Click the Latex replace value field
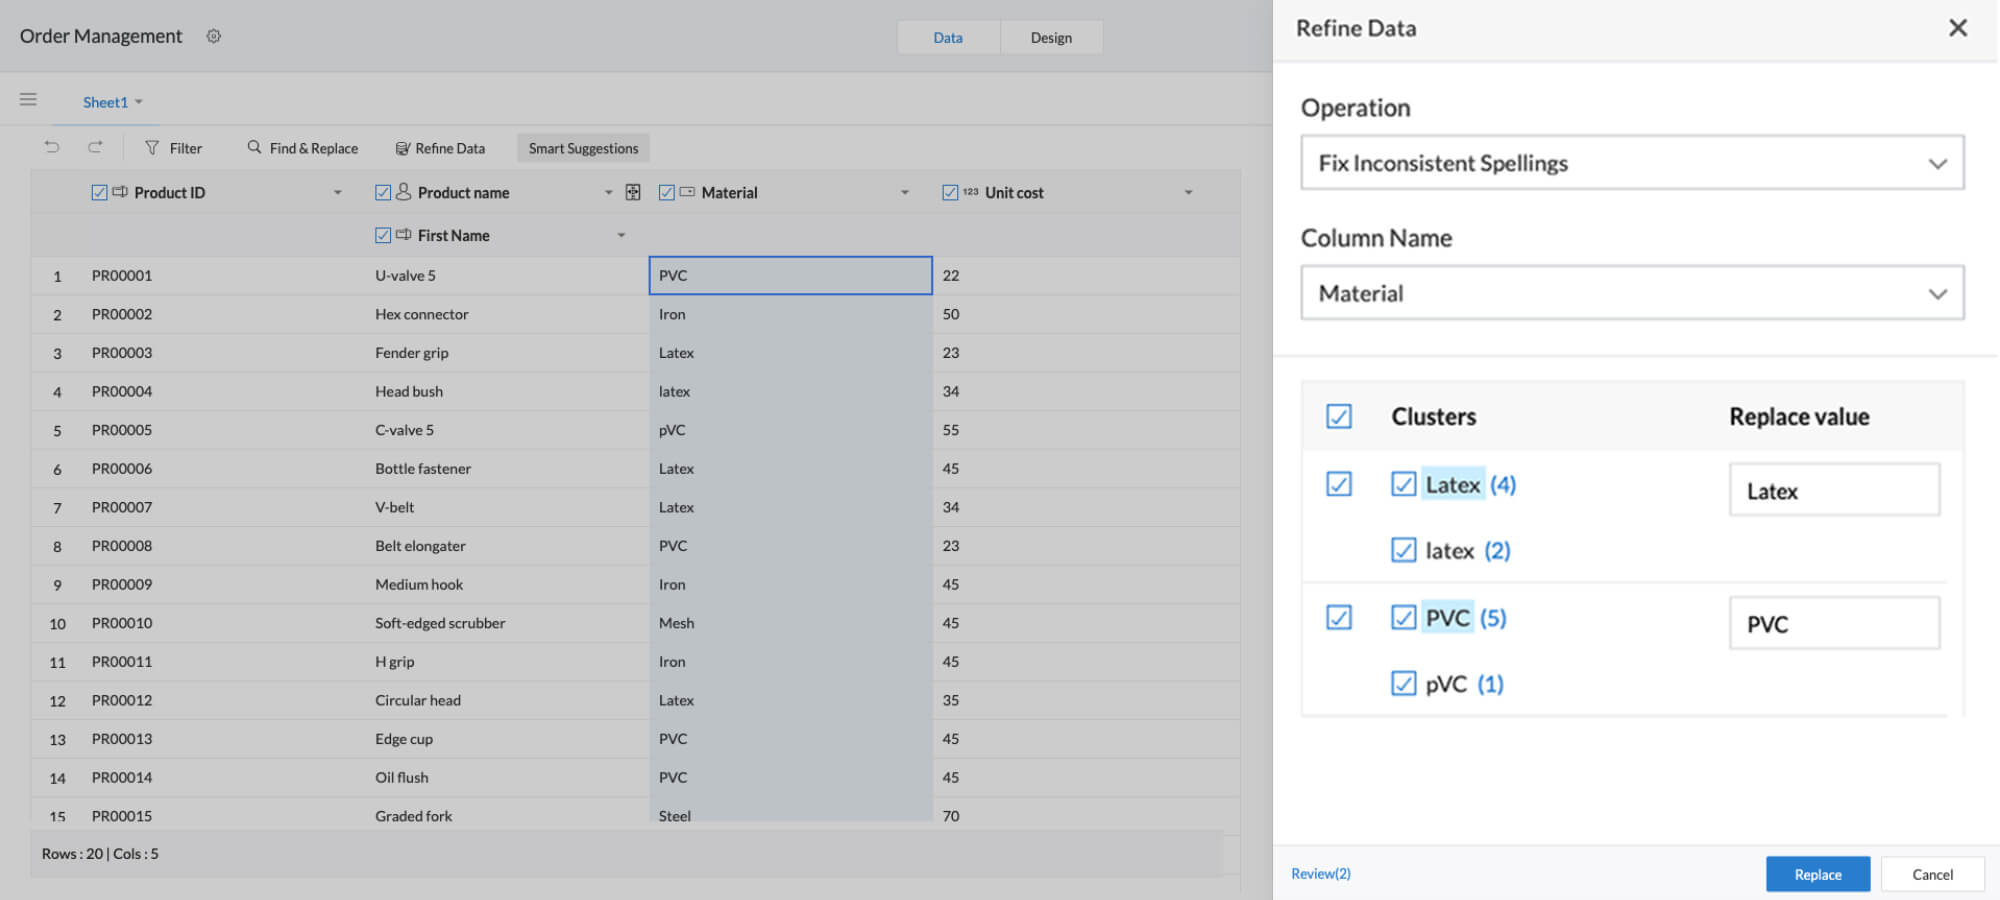2000x900 pixels. (1833, 490)
